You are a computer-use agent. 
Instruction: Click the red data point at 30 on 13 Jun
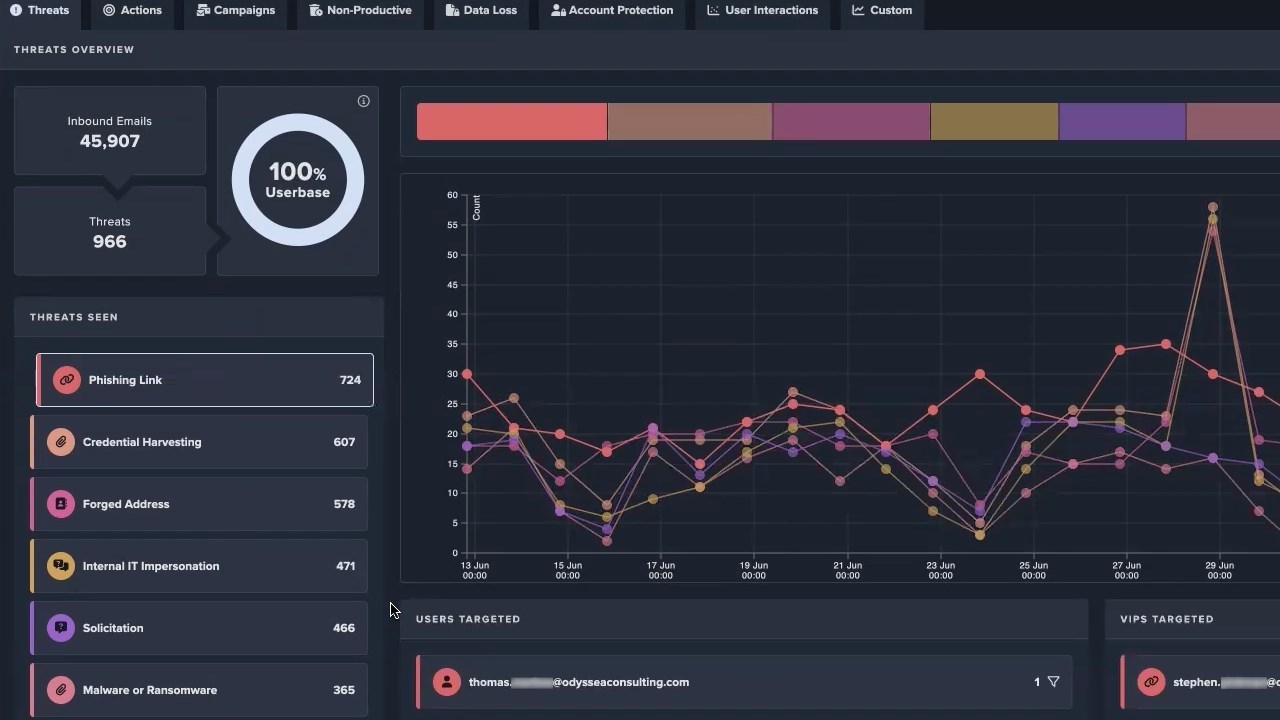pyautogui.click(x=467, y=374)
